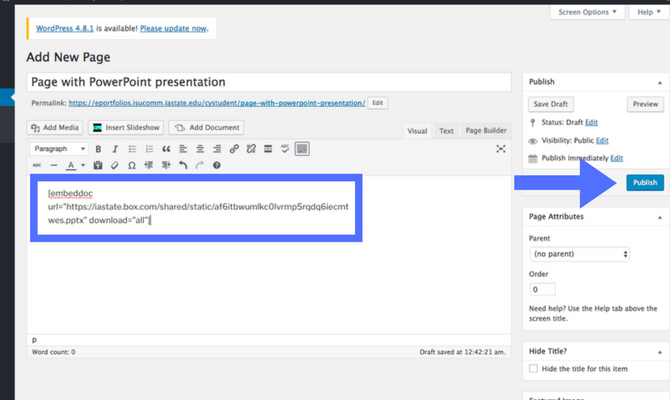Click the Please update now link

(173, 28)
